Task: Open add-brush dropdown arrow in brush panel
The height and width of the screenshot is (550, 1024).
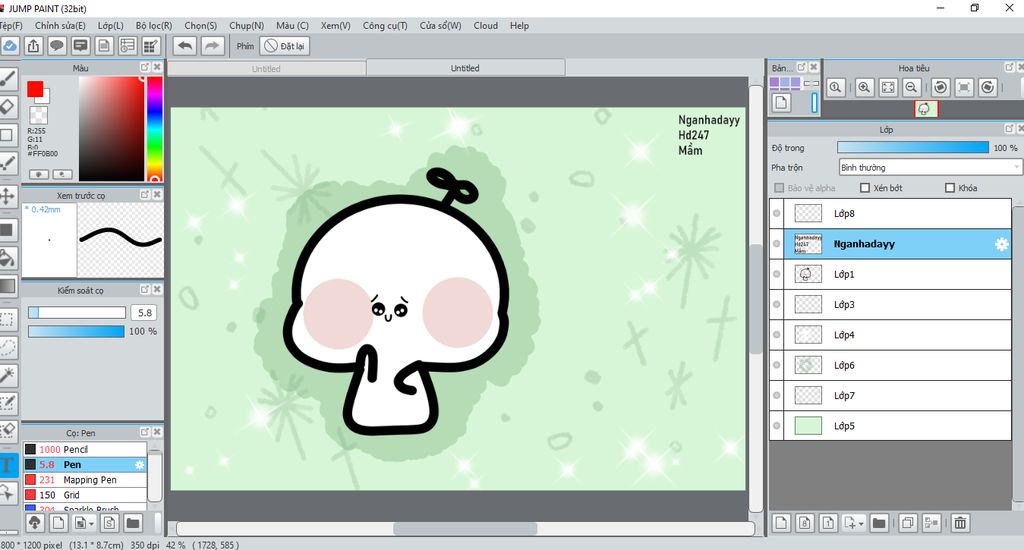Action: click(x=91, y=523)
